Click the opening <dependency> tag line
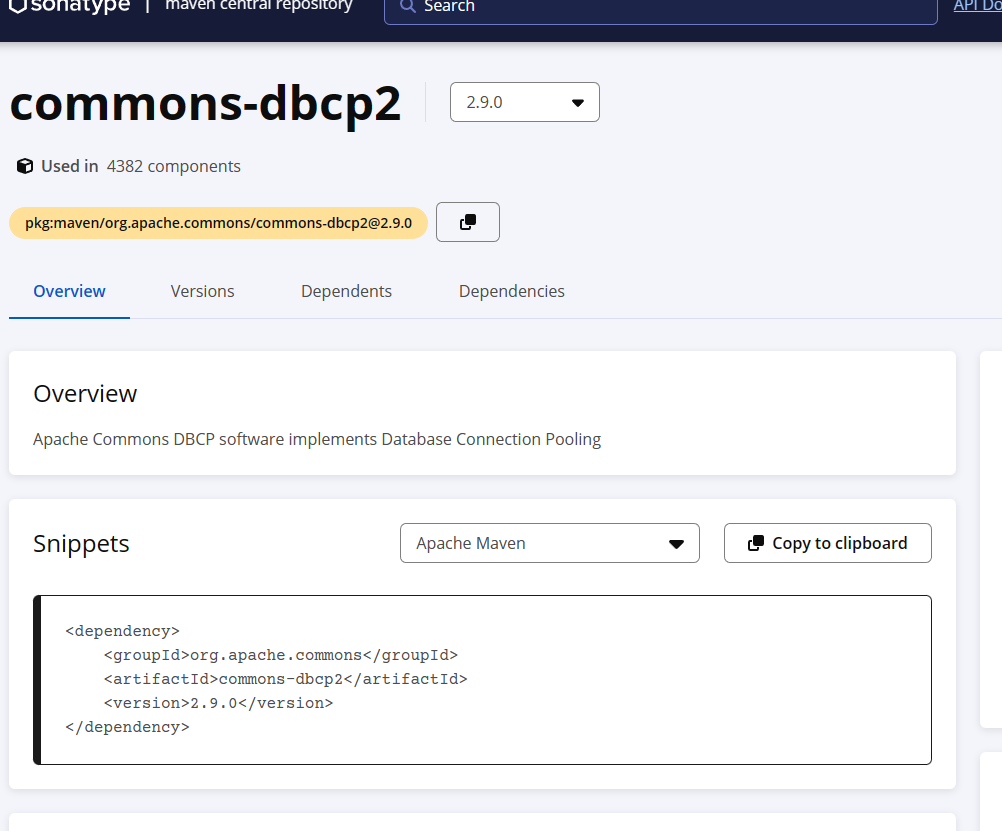1002x831 pixels. 122,631
